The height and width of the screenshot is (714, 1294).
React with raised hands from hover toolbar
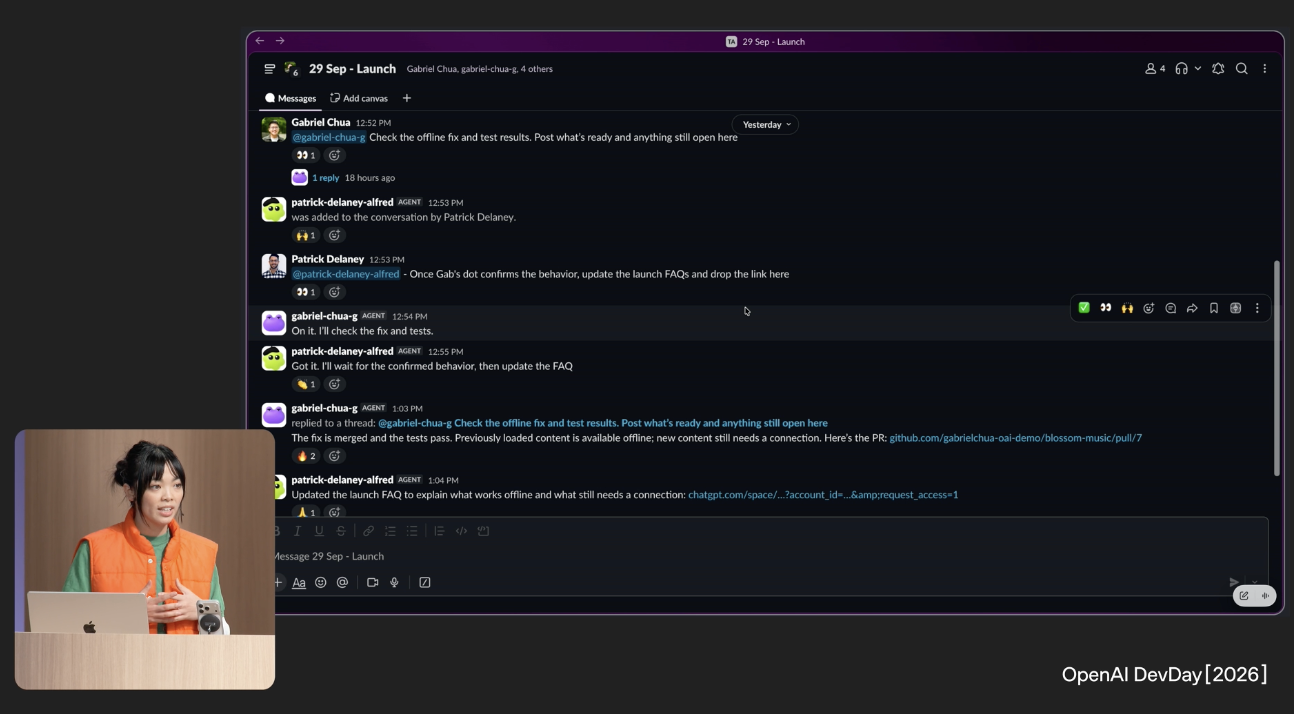pos(1127,308)
